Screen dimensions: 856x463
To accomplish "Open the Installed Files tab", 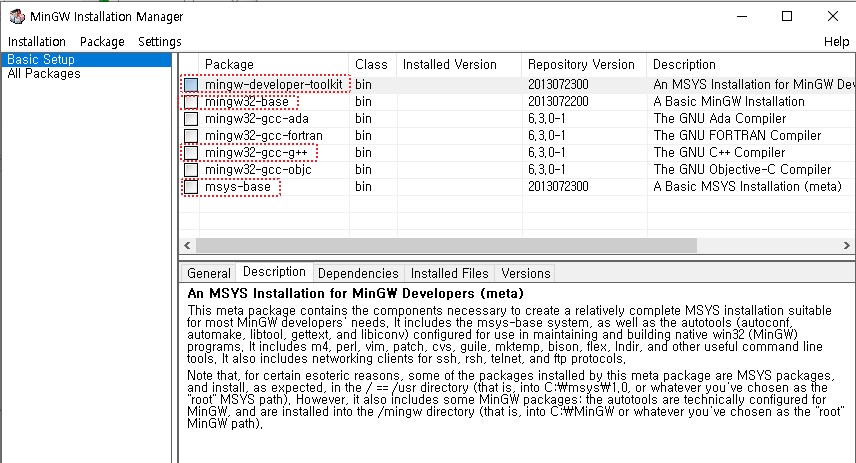I will click(x=449, y=273).
